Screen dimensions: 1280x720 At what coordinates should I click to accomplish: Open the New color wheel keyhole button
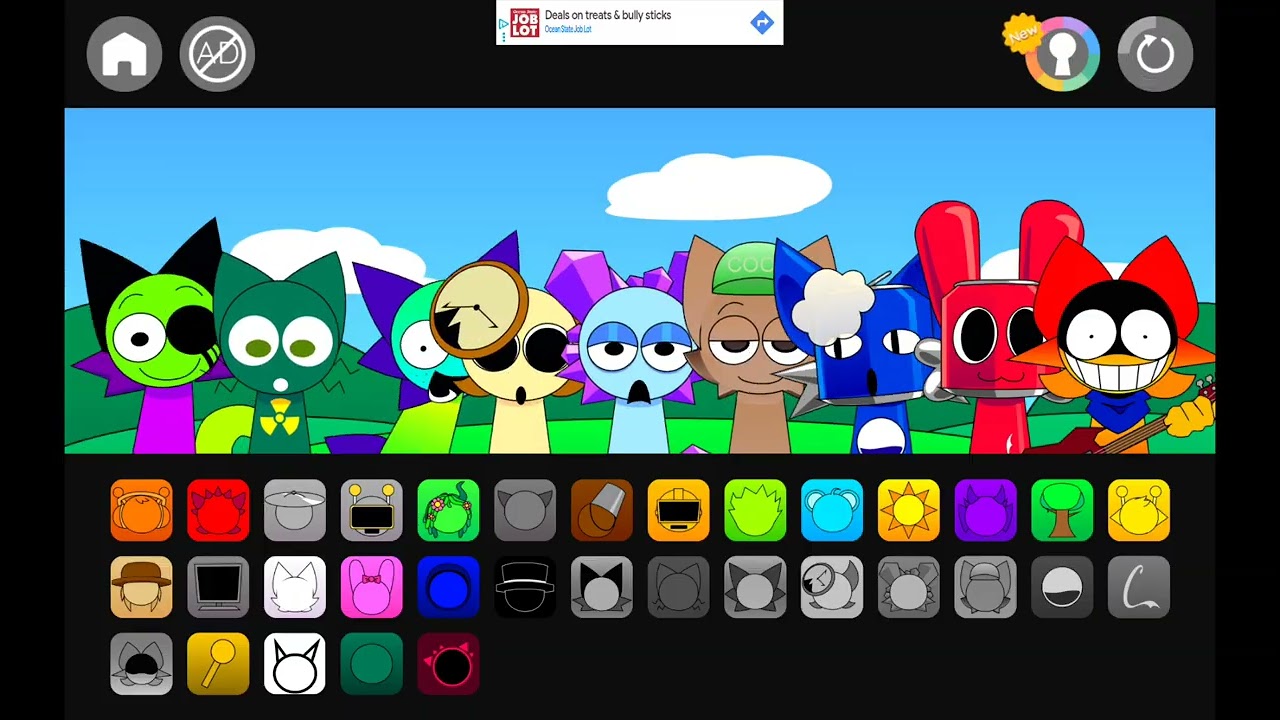tap(1062, 54)
